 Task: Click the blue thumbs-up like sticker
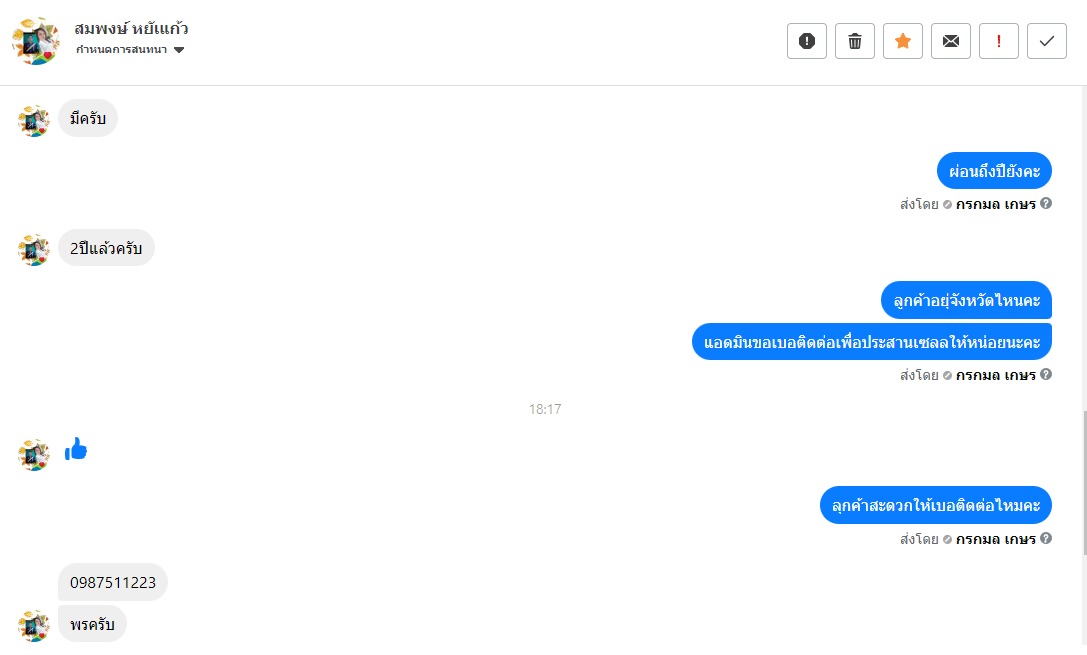(x=76, y=450)
